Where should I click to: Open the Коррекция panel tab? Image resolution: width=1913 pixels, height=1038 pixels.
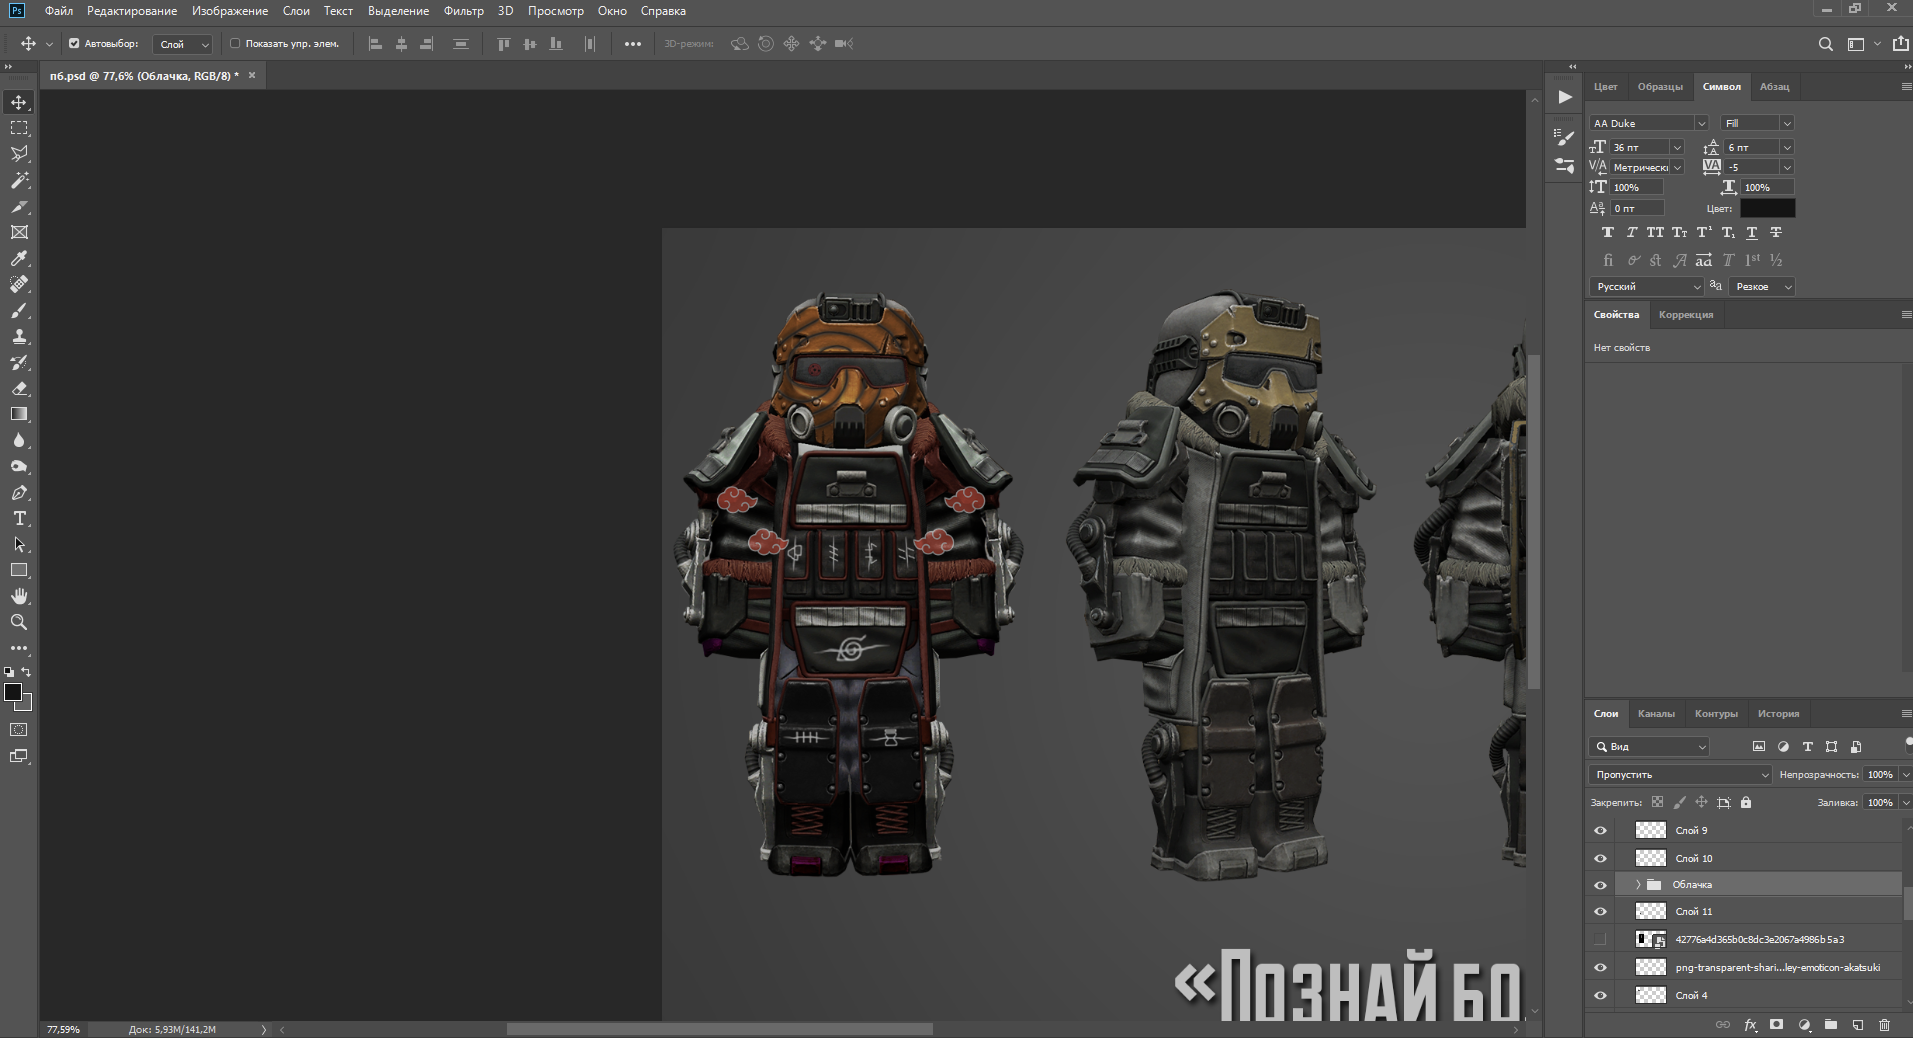(1686, 314)
